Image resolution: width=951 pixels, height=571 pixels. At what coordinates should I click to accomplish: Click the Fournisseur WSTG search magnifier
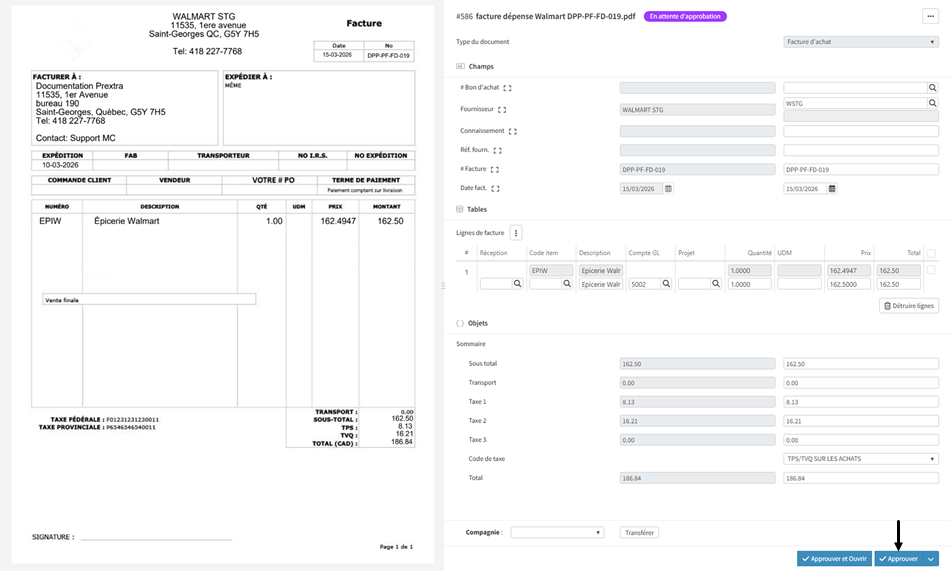(932, 103)
